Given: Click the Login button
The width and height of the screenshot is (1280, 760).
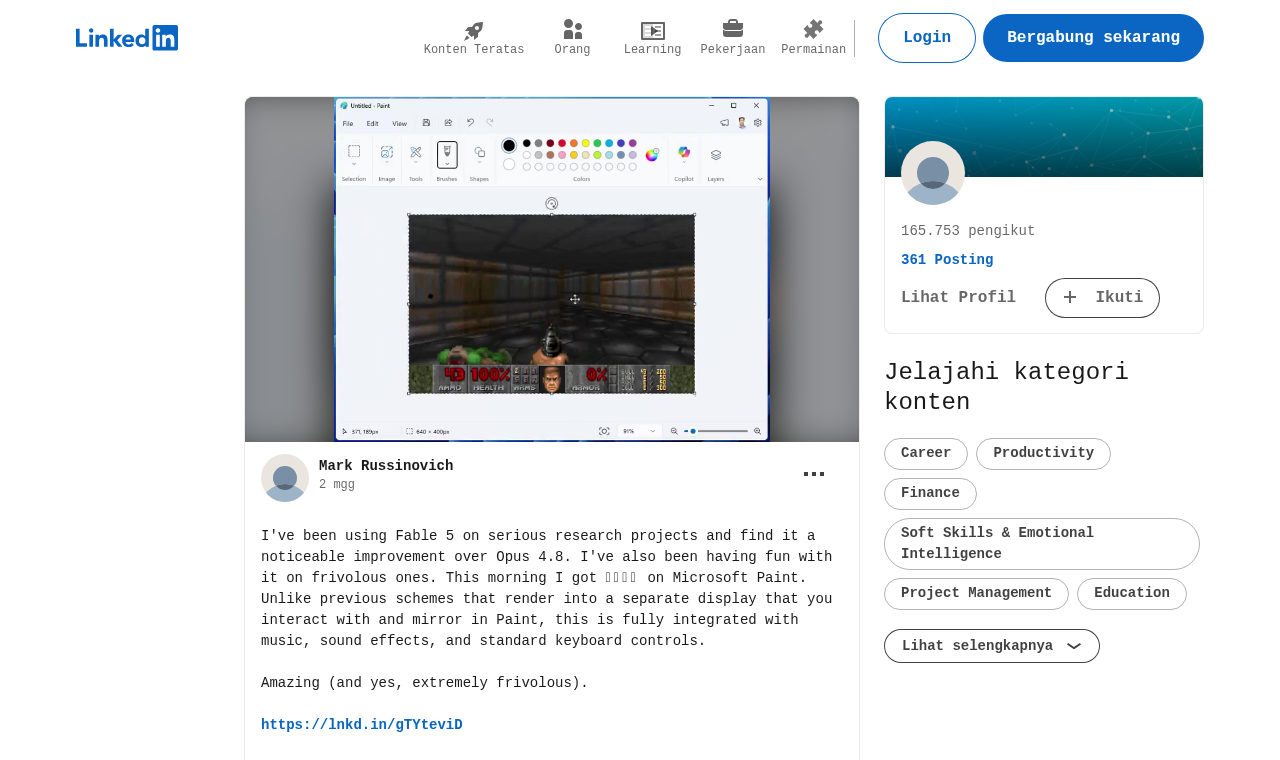Looking at the screenshot, I should pos(927,38).
